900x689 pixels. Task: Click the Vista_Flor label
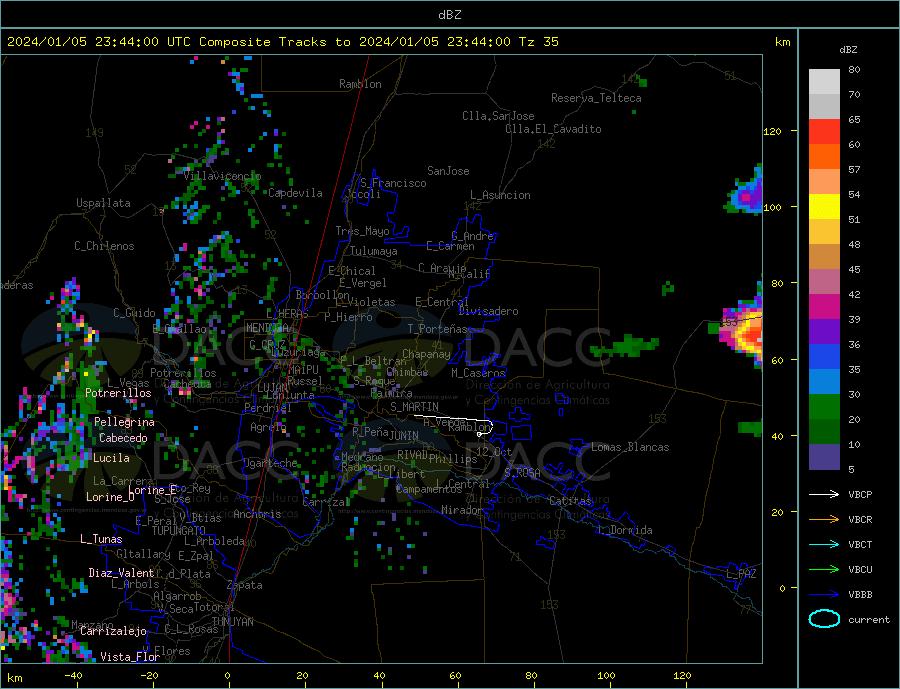130,657
